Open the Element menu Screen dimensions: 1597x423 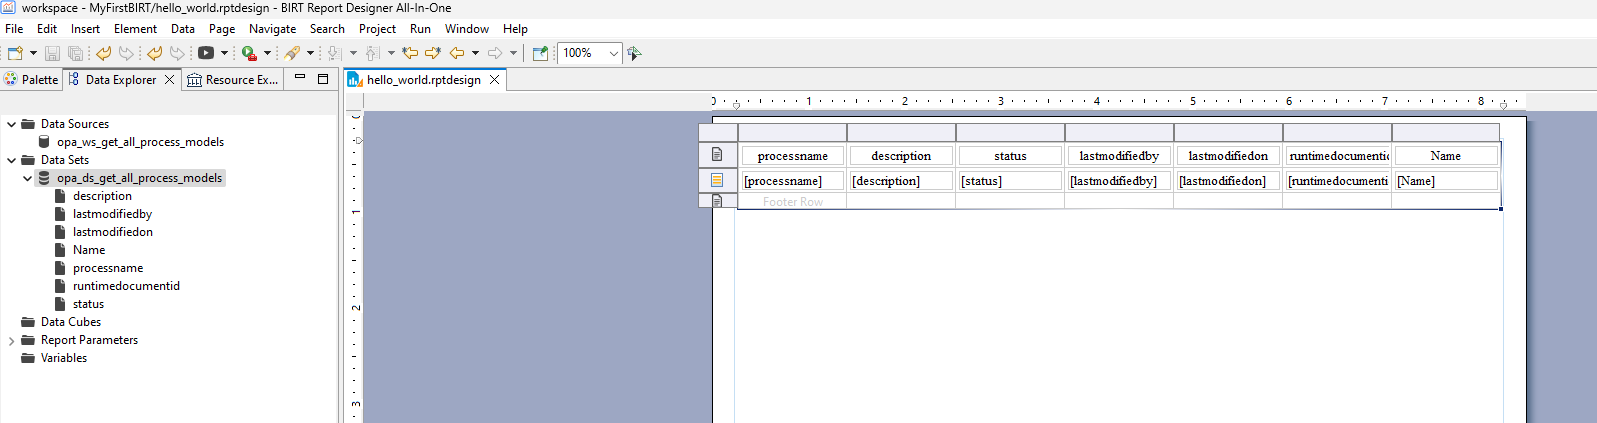pos(135,29)
